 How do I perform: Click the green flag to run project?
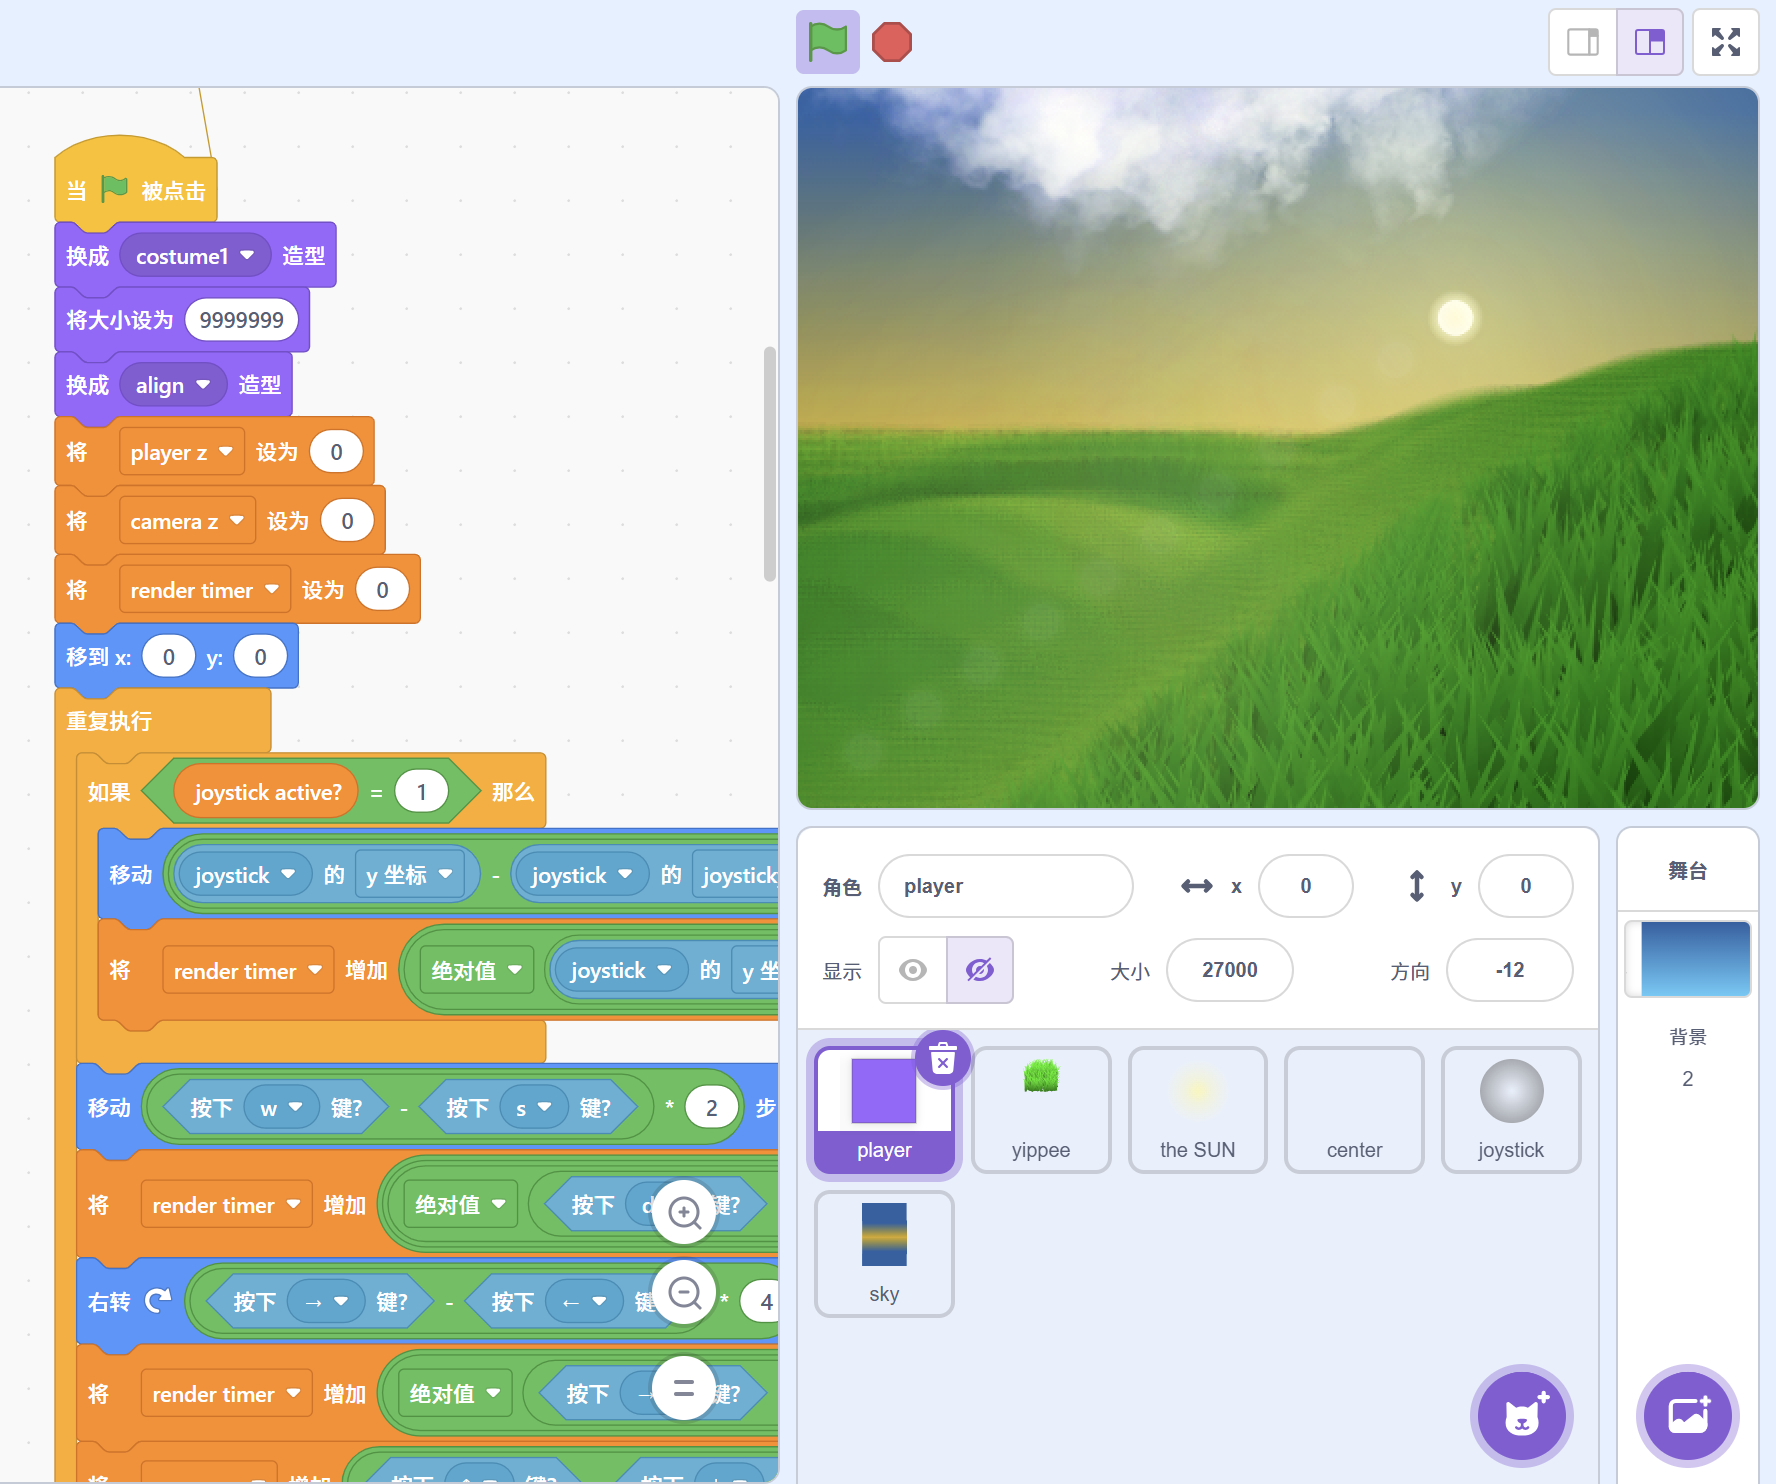coord(828,42)
